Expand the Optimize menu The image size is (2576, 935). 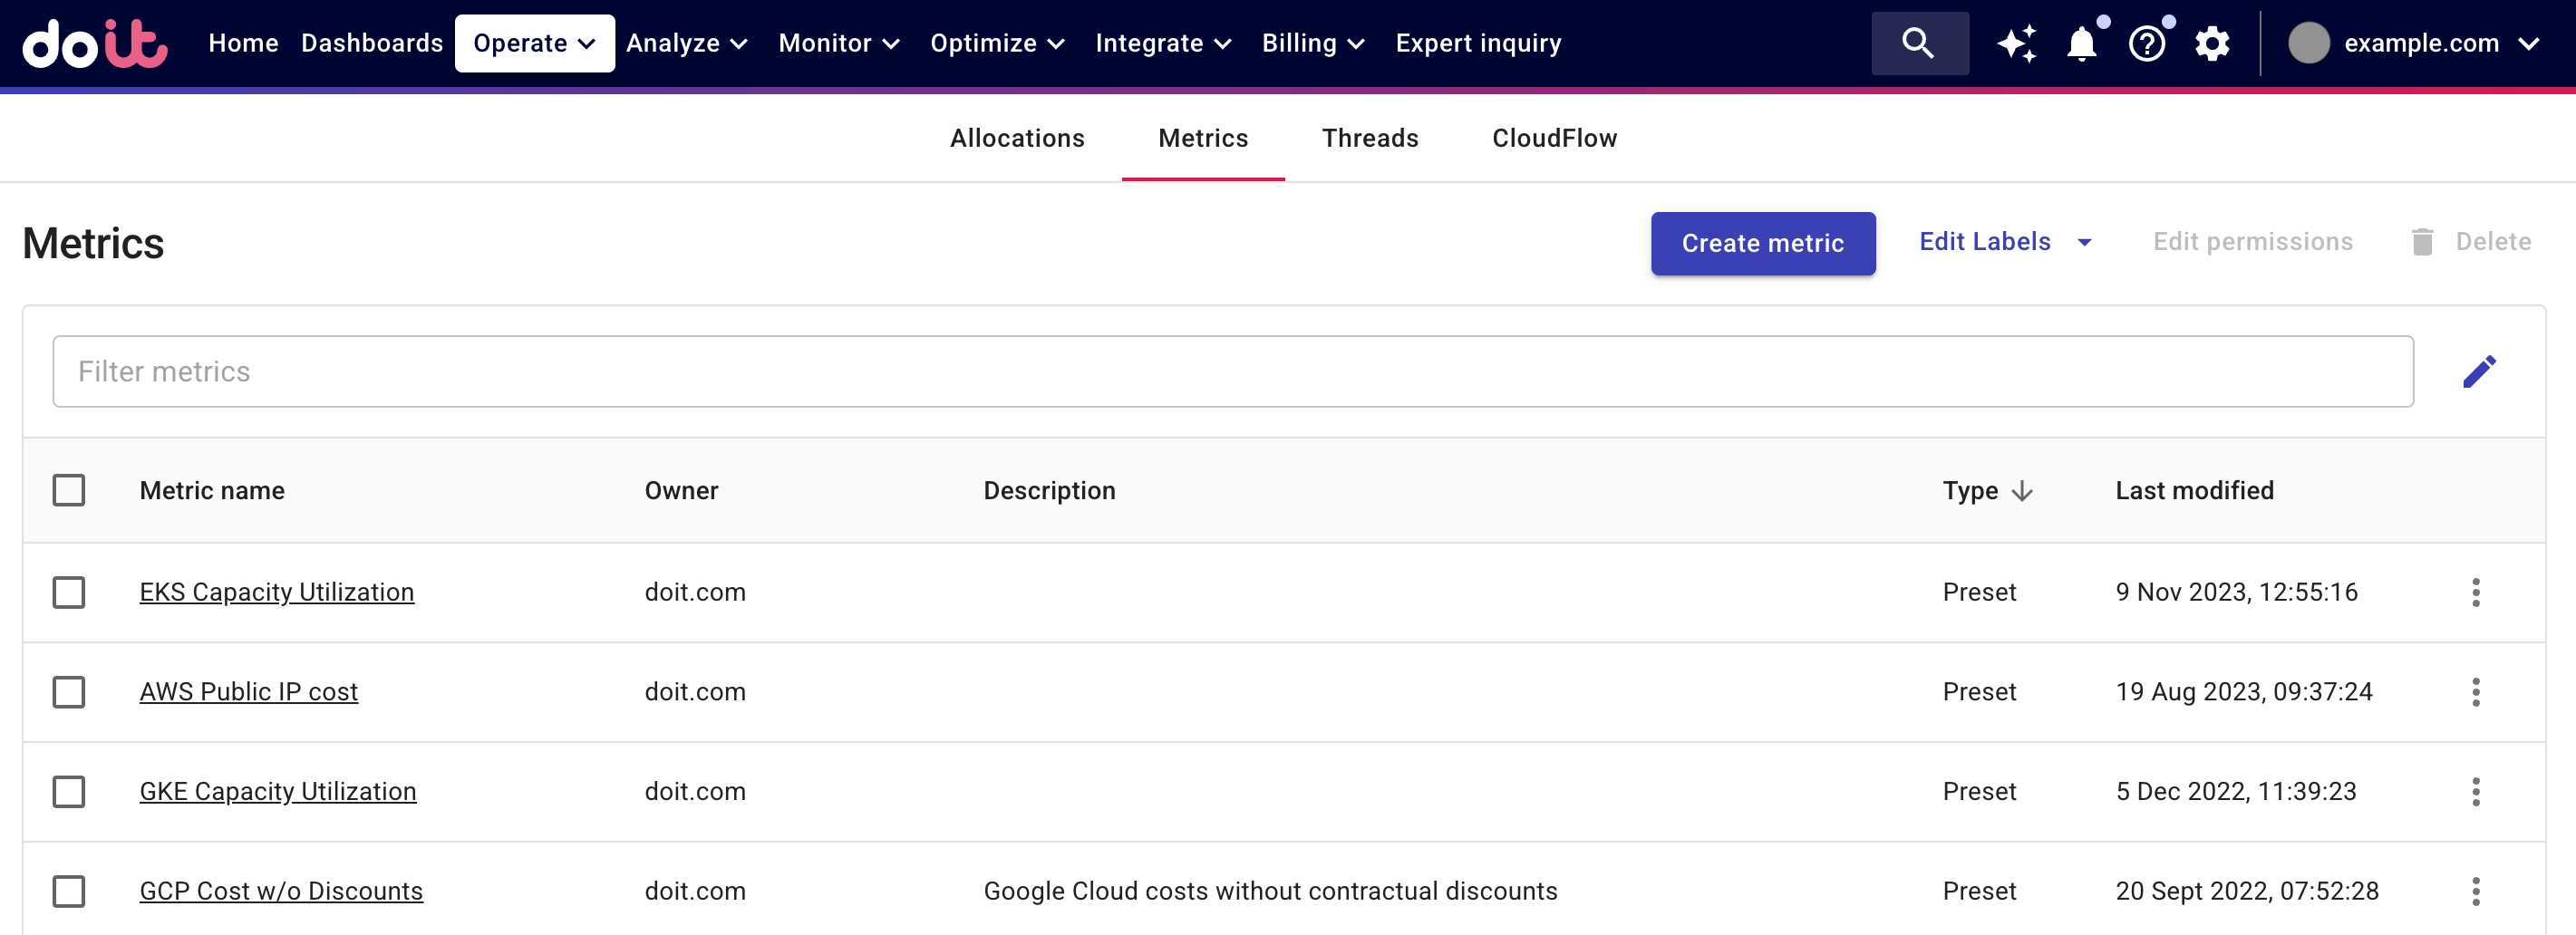pyautogui.click(x=997, y=43)
